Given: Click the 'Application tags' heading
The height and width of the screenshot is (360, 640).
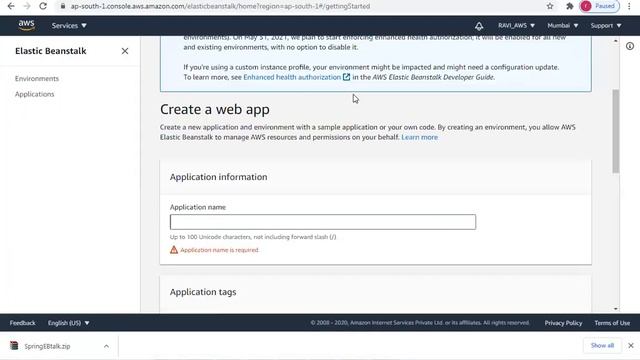Looking at the screenshot, I should point(203,292).
